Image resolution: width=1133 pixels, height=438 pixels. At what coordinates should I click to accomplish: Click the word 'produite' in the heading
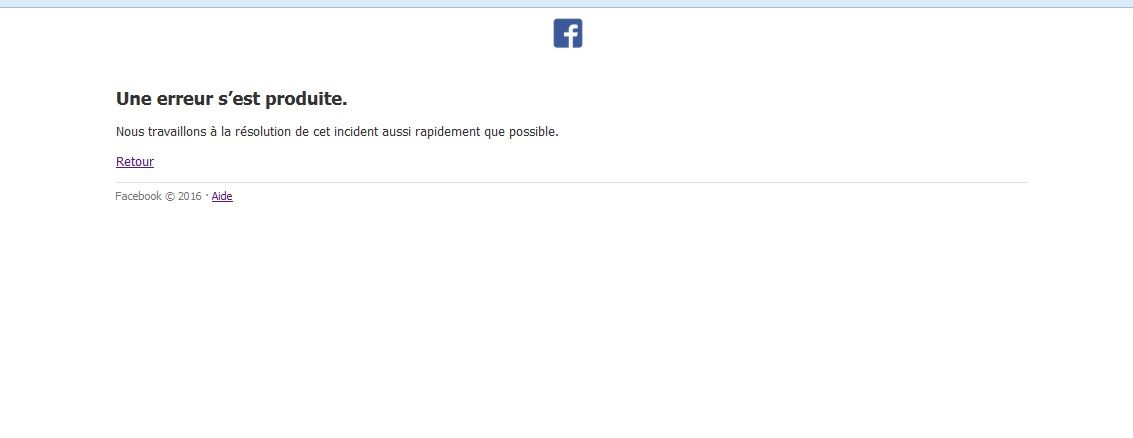(302, 99)
